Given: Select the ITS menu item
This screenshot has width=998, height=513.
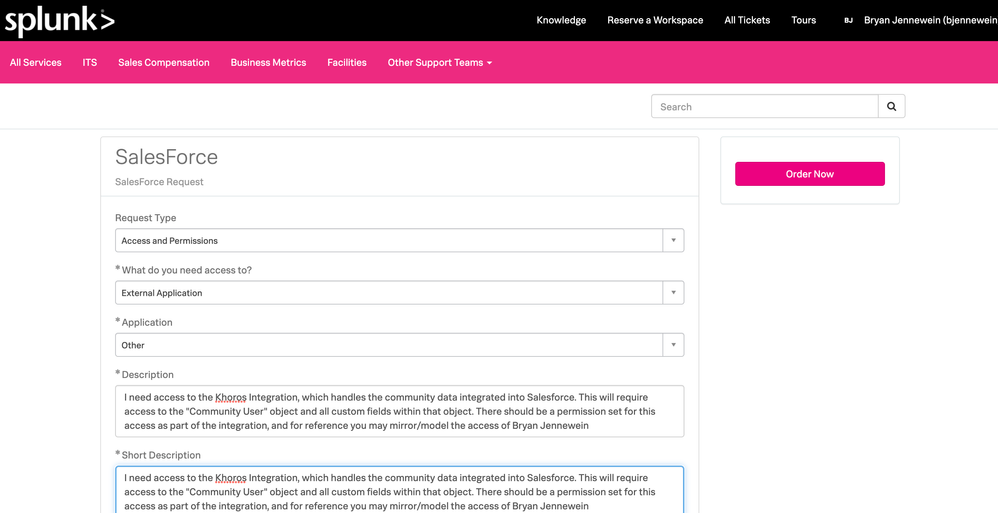Looking at the screenshot, I should click(90, 62).
